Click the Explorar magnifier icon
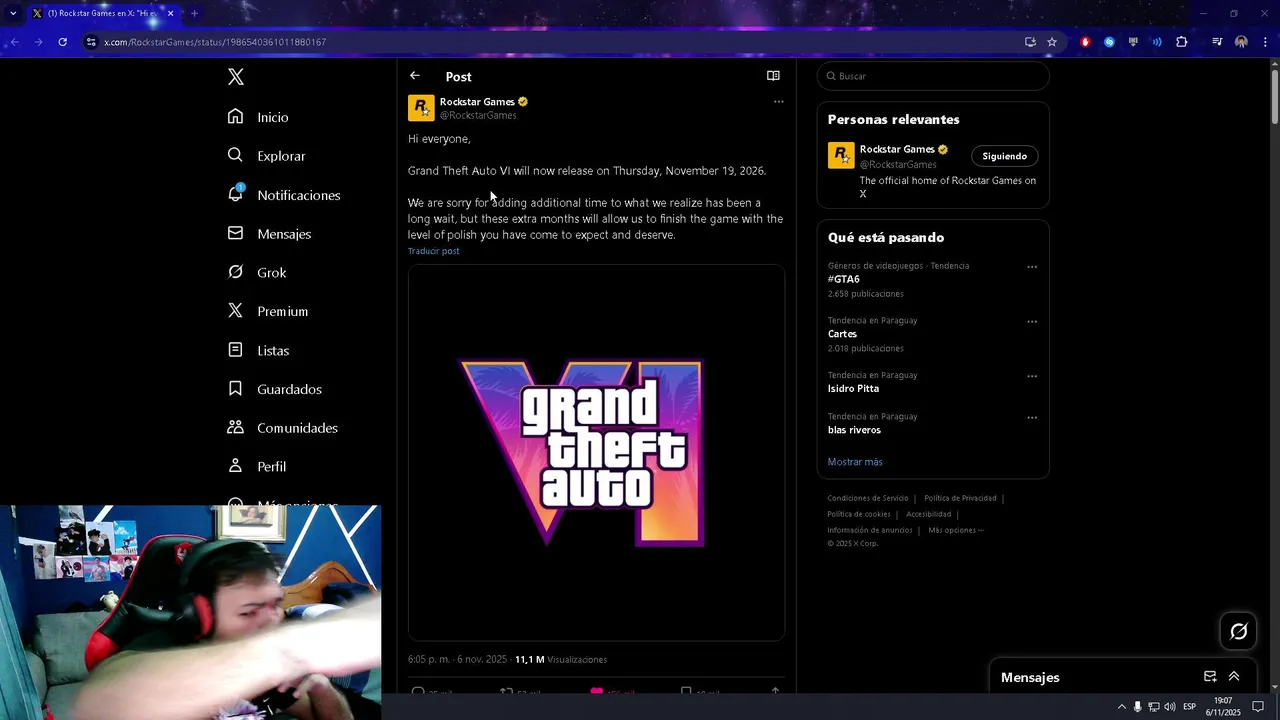Screen dimensions: 1280x720 pos(235,155)
